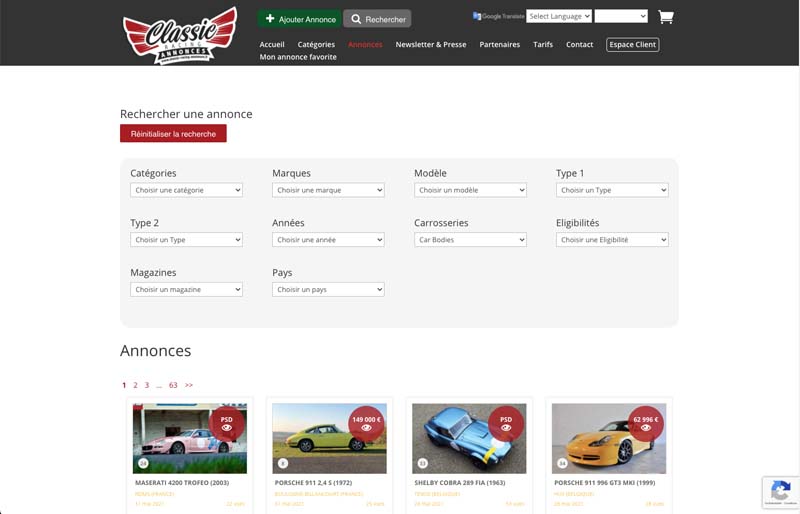The image size is (800, 514).
Task: Open Catégories in the top navigation
Action: 316,44
